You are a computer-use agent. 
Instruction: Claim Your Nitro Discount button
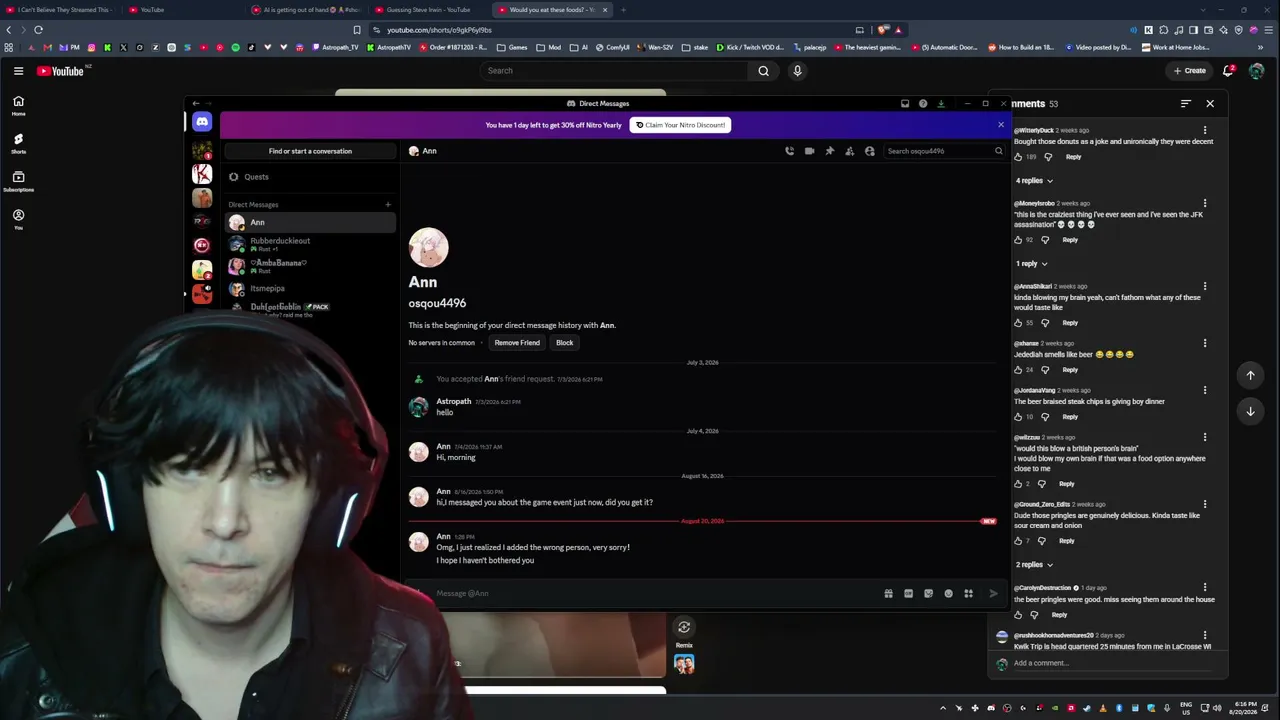point(680,125)
